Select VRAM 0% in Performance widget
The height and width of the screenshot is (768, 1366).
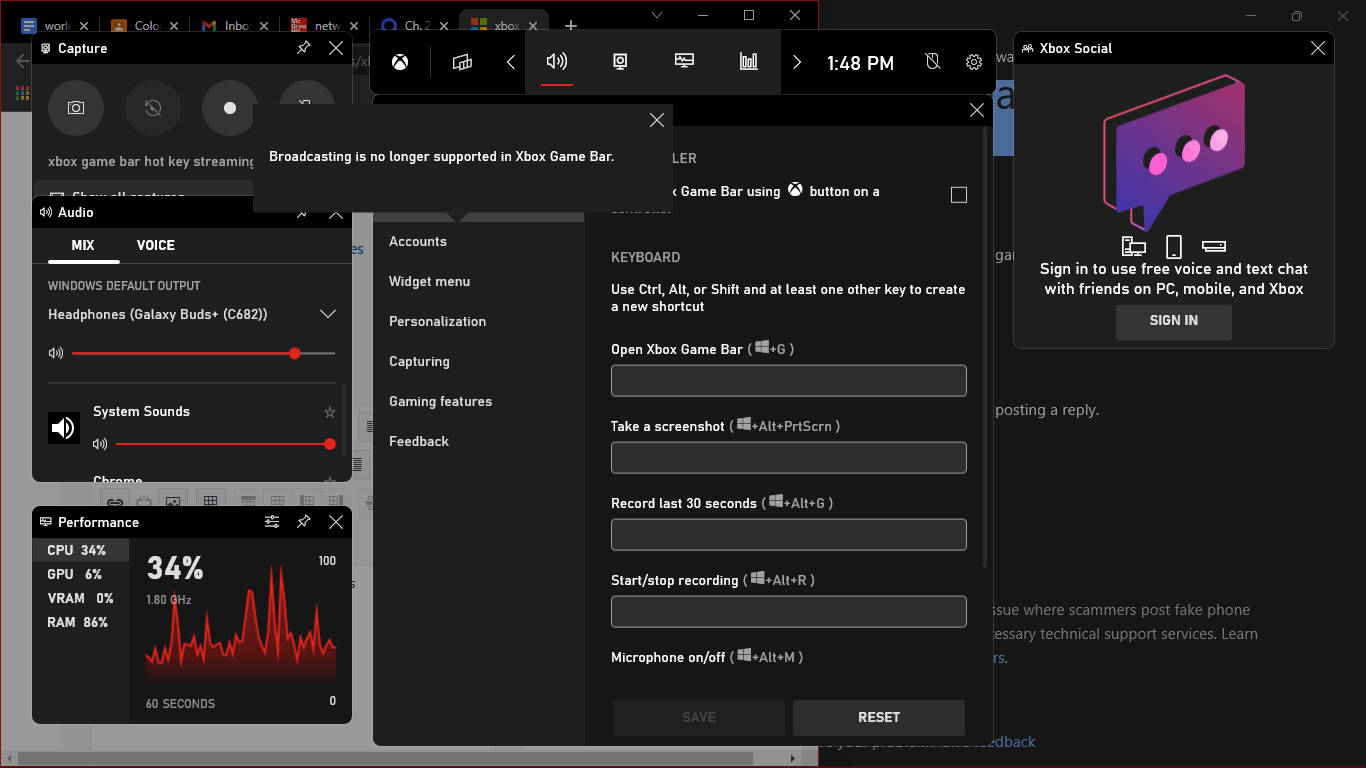(81, 598)
